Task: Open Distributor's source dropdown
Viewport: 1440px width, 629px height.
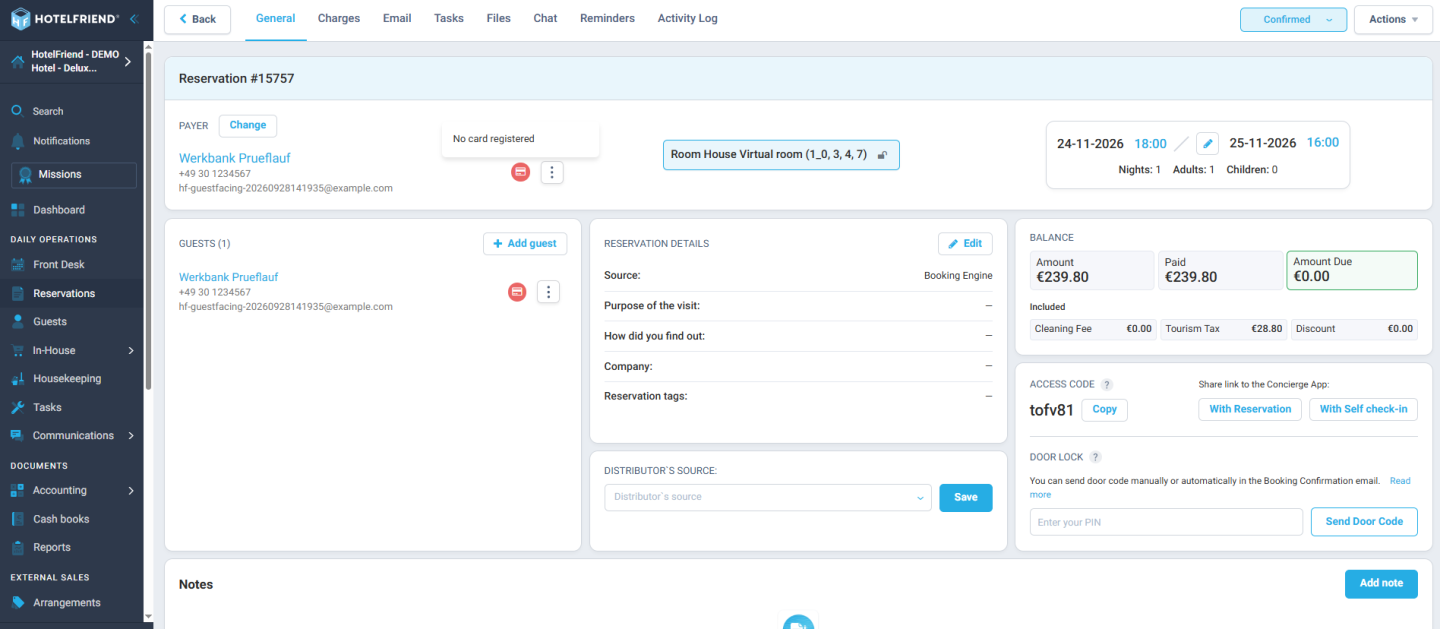Action: pos(768,497)
